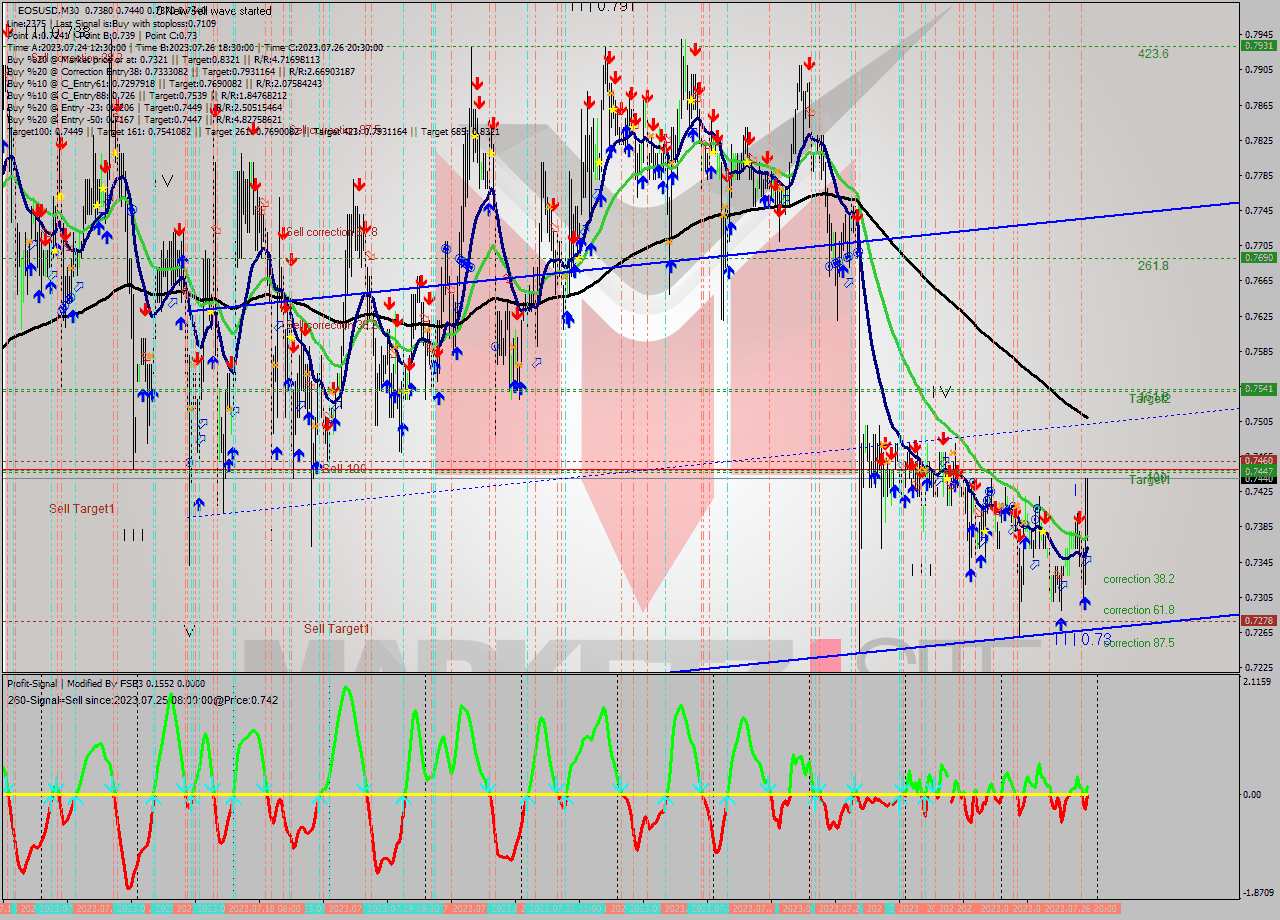
Task: Click the 2023.07.26 20:00 time label
Action: pyautogui.click(x=1081, y=908)
